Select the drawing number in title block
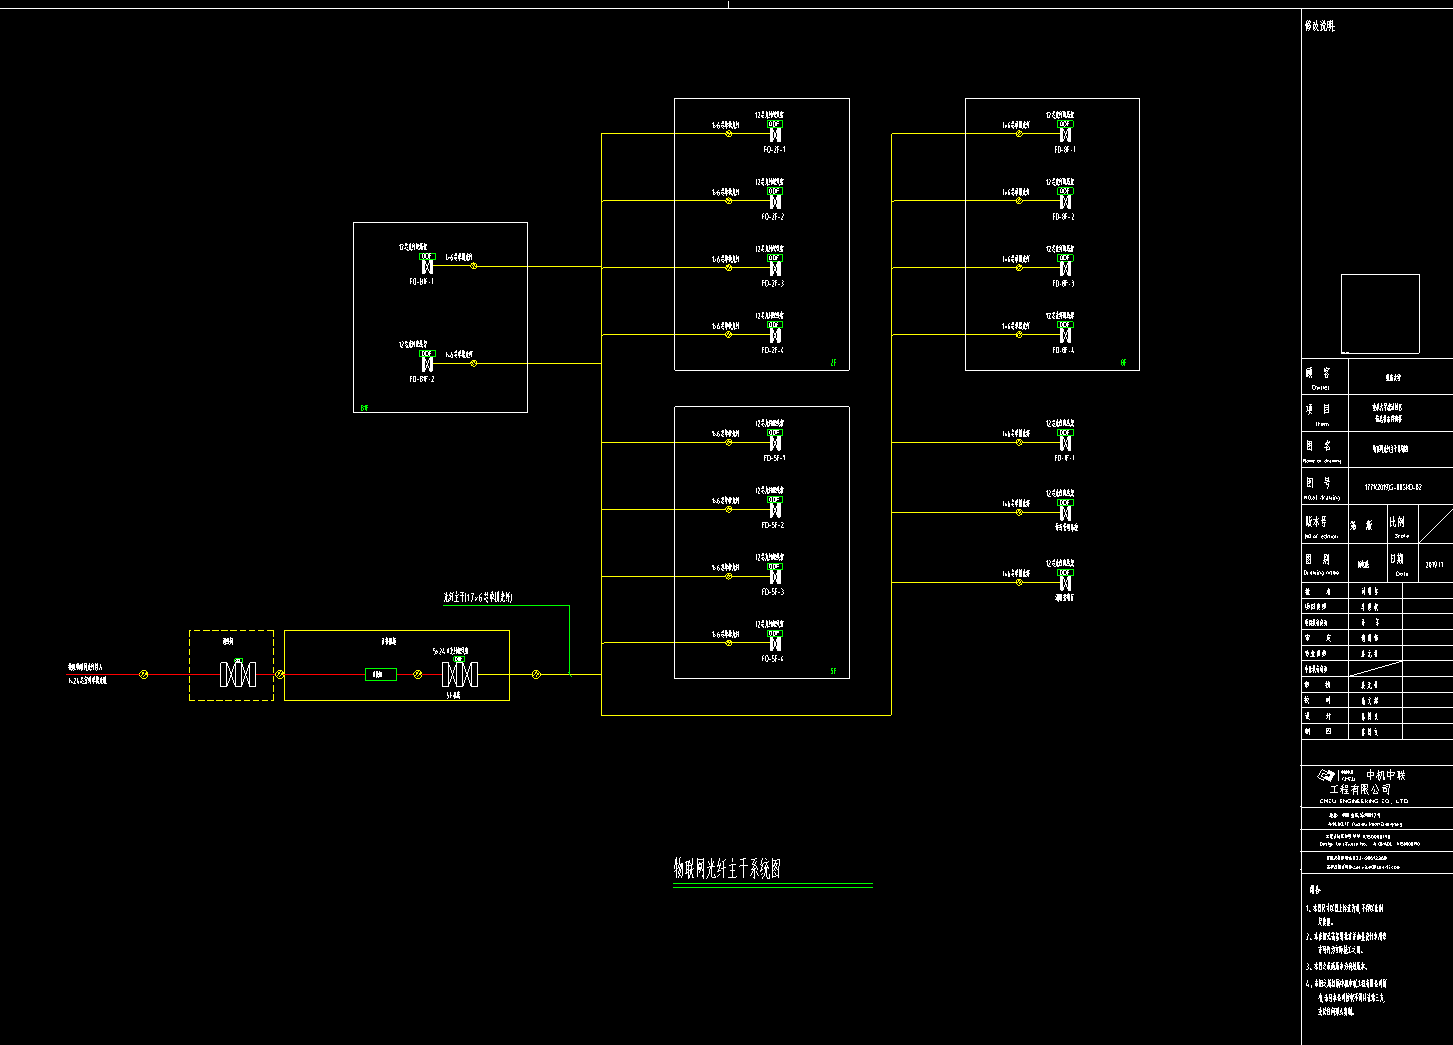 pyautogui.click(x=1393, y=488)
